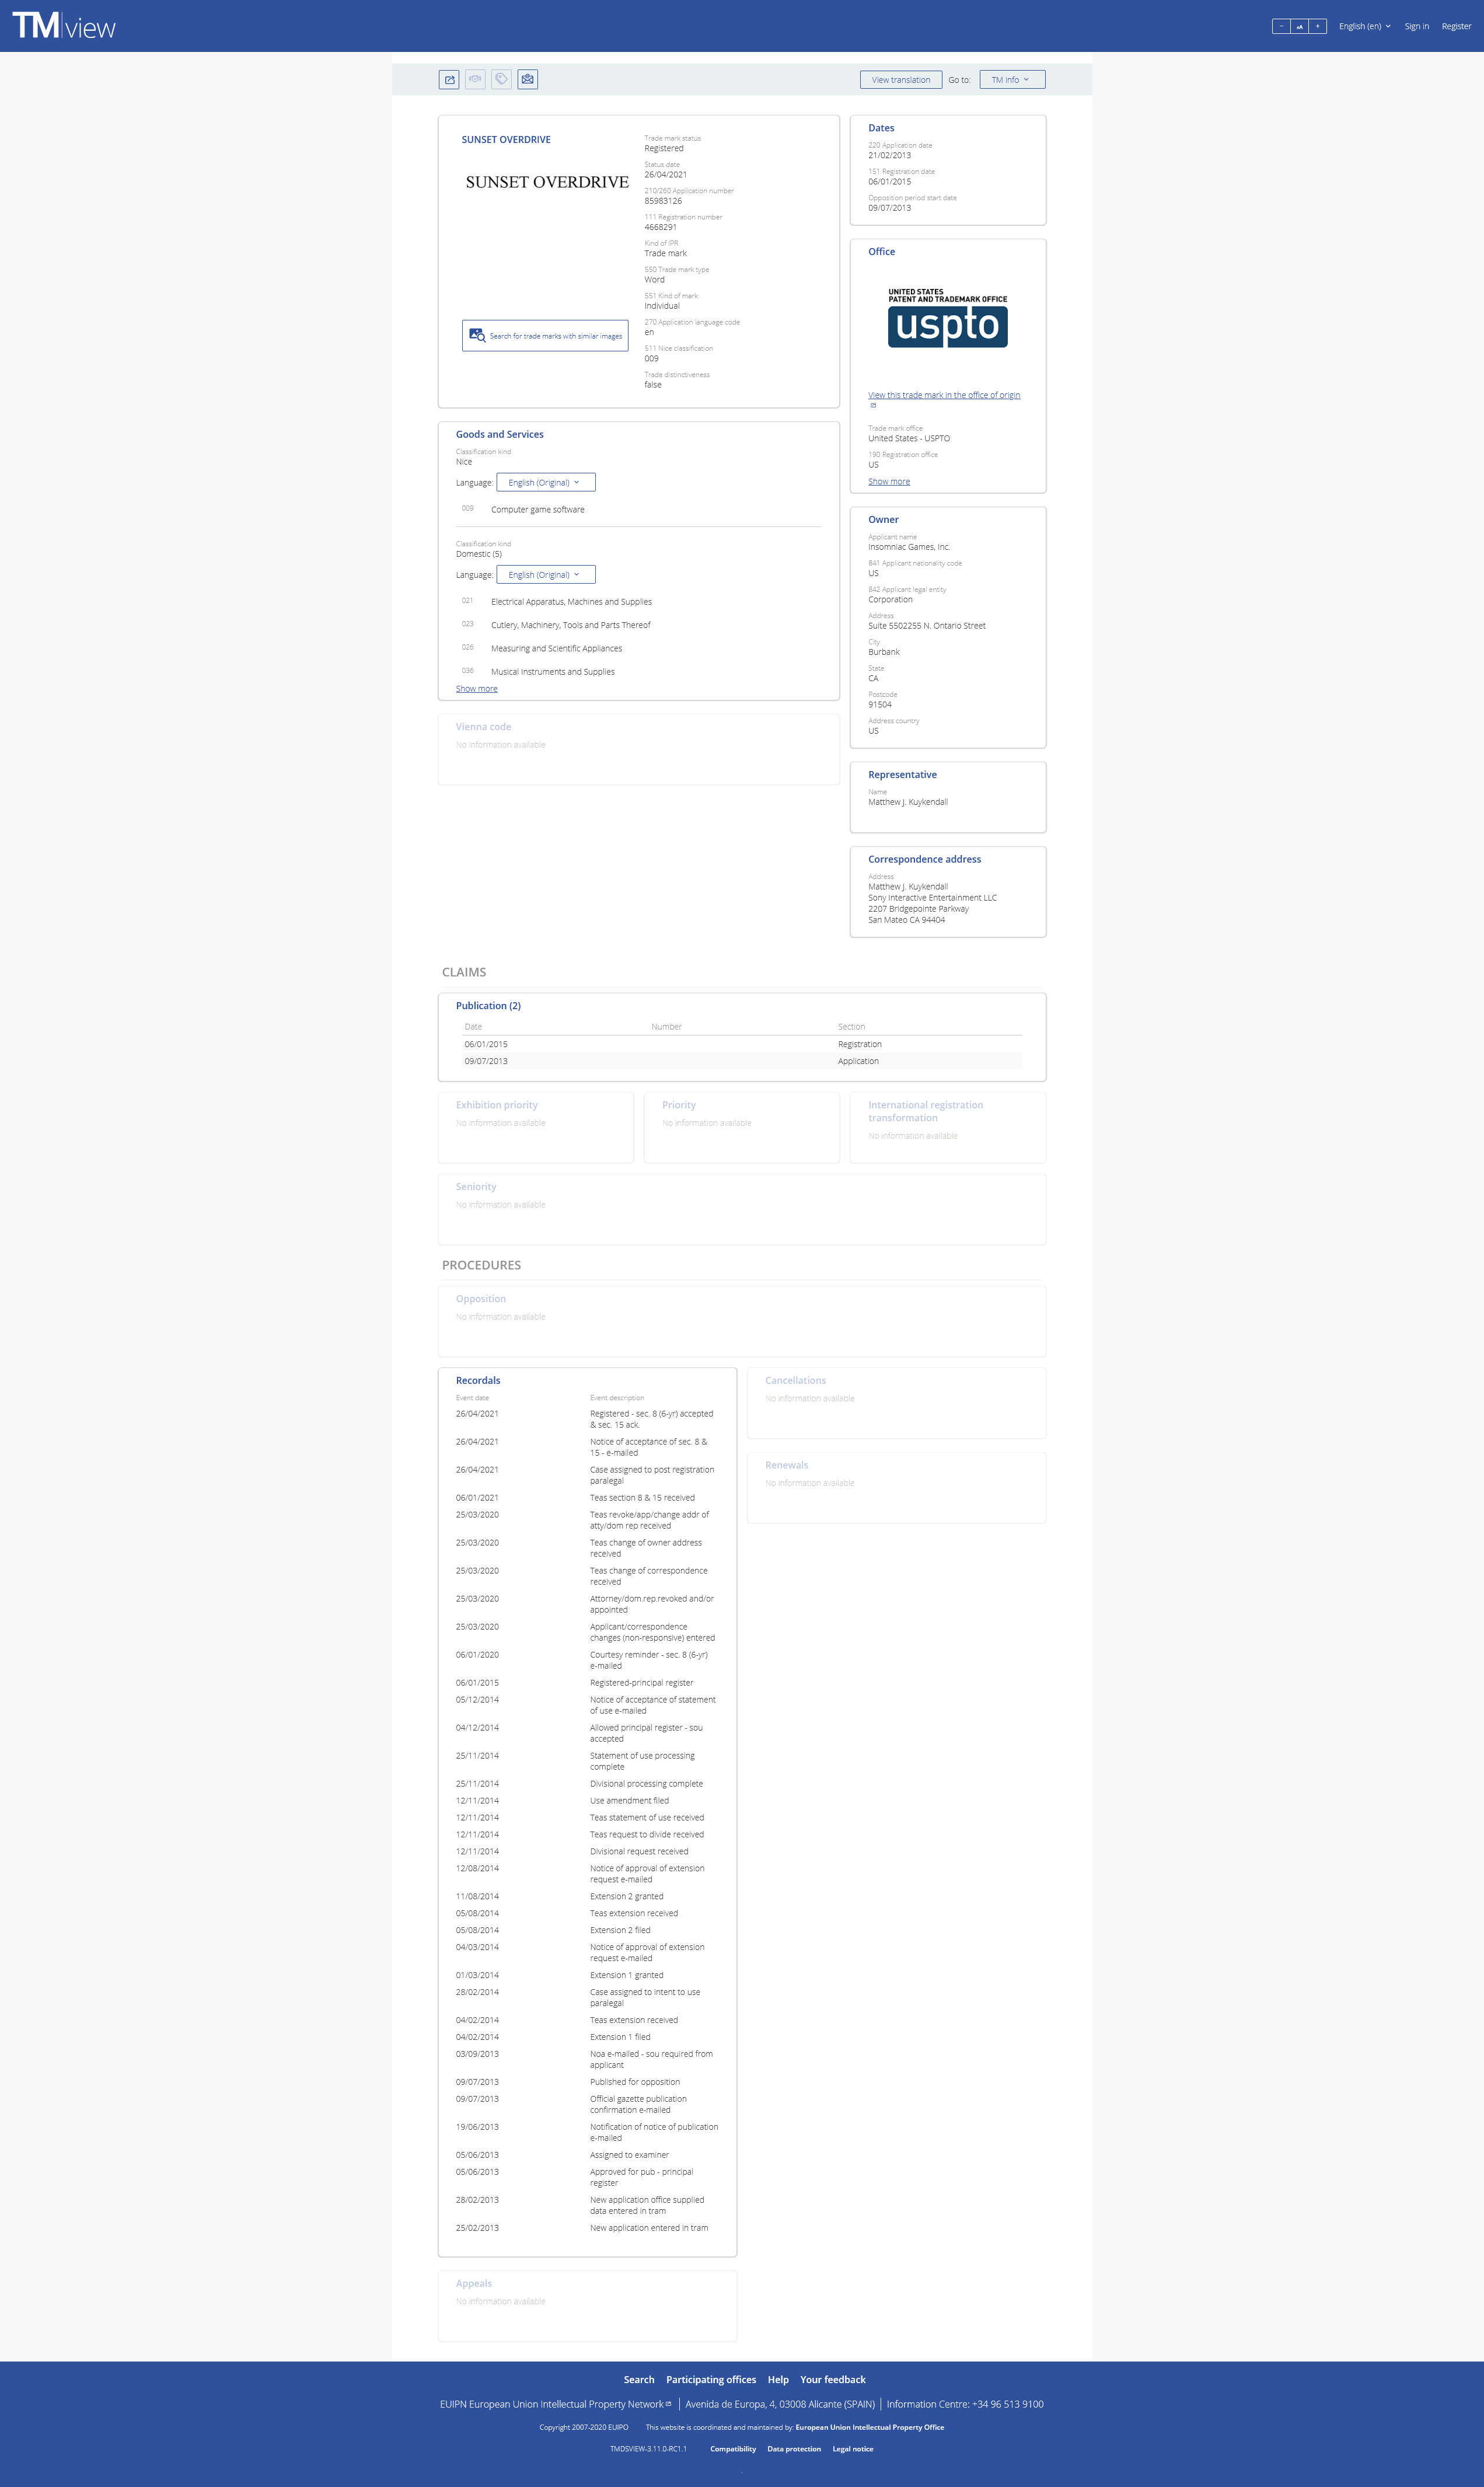Open Participating offices footer link
The image size is (1484, 2487).
[x=711, y=2379]
